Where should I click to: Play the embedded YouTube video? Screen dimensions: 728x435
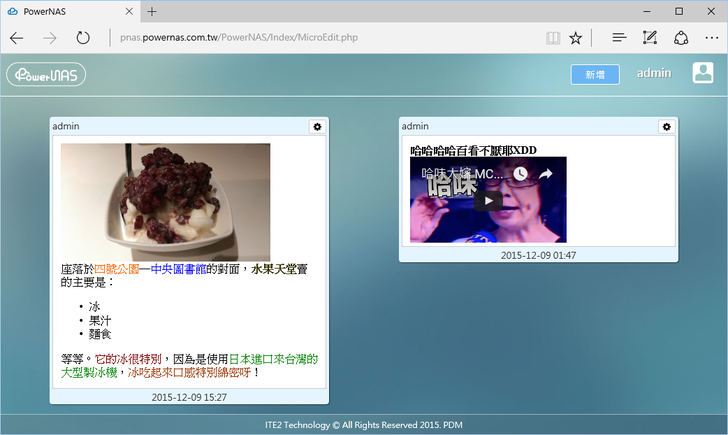coord(488,200)
